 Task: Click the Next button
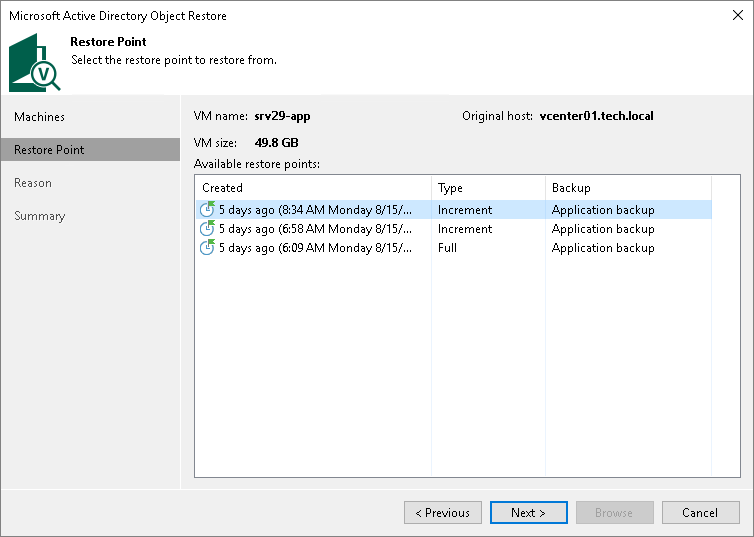[x=528, y=512]
